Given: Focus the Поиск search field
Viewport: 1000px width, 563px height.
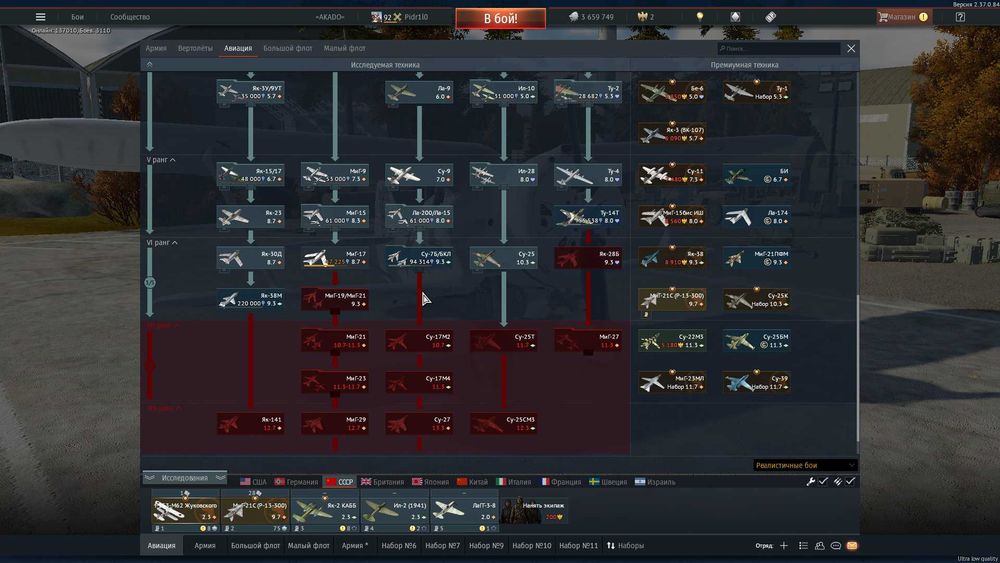Looking at the screenshot, I should click(779, 48).
